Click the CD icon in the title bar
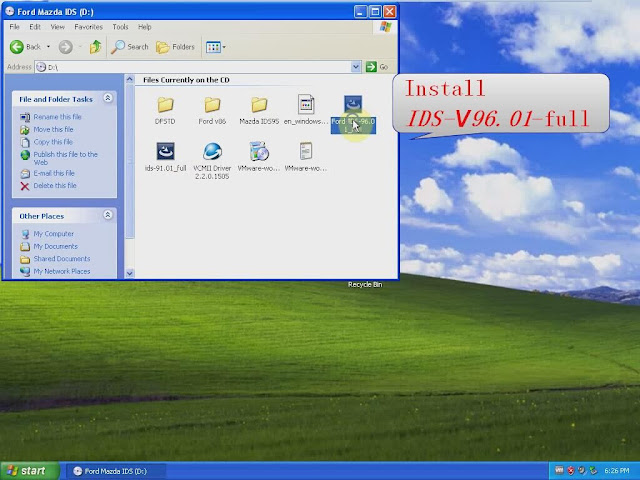640x480 pixels. coord(10,11)
